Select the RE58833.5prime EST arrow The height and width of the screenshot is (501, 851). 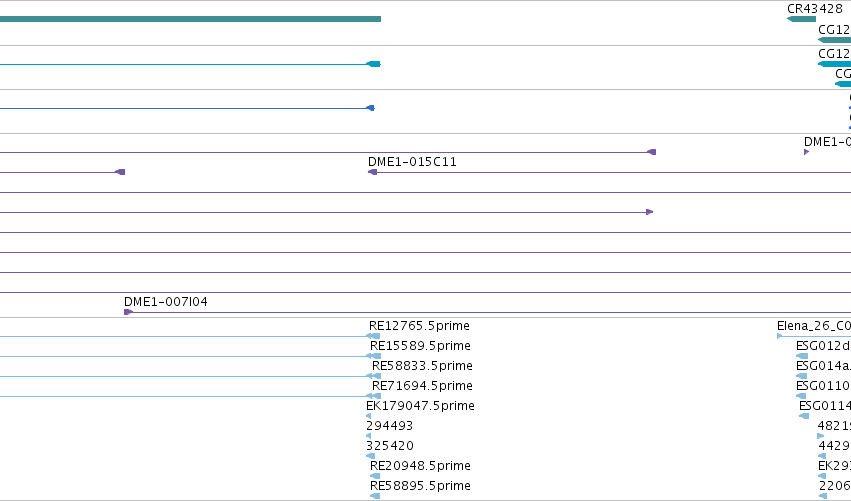click(x=373, y=376)
